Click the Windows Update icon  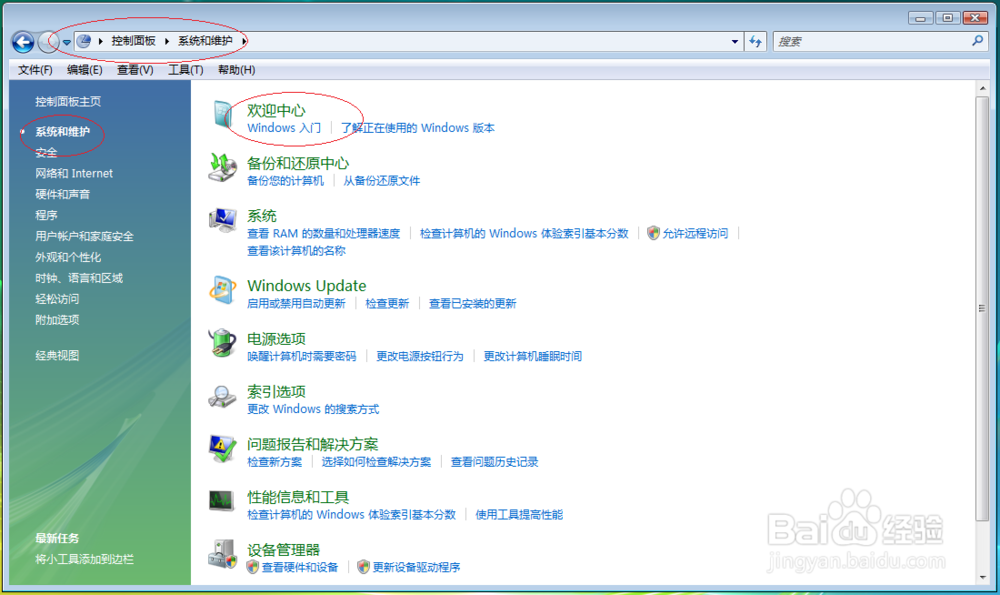coord(223,290)
